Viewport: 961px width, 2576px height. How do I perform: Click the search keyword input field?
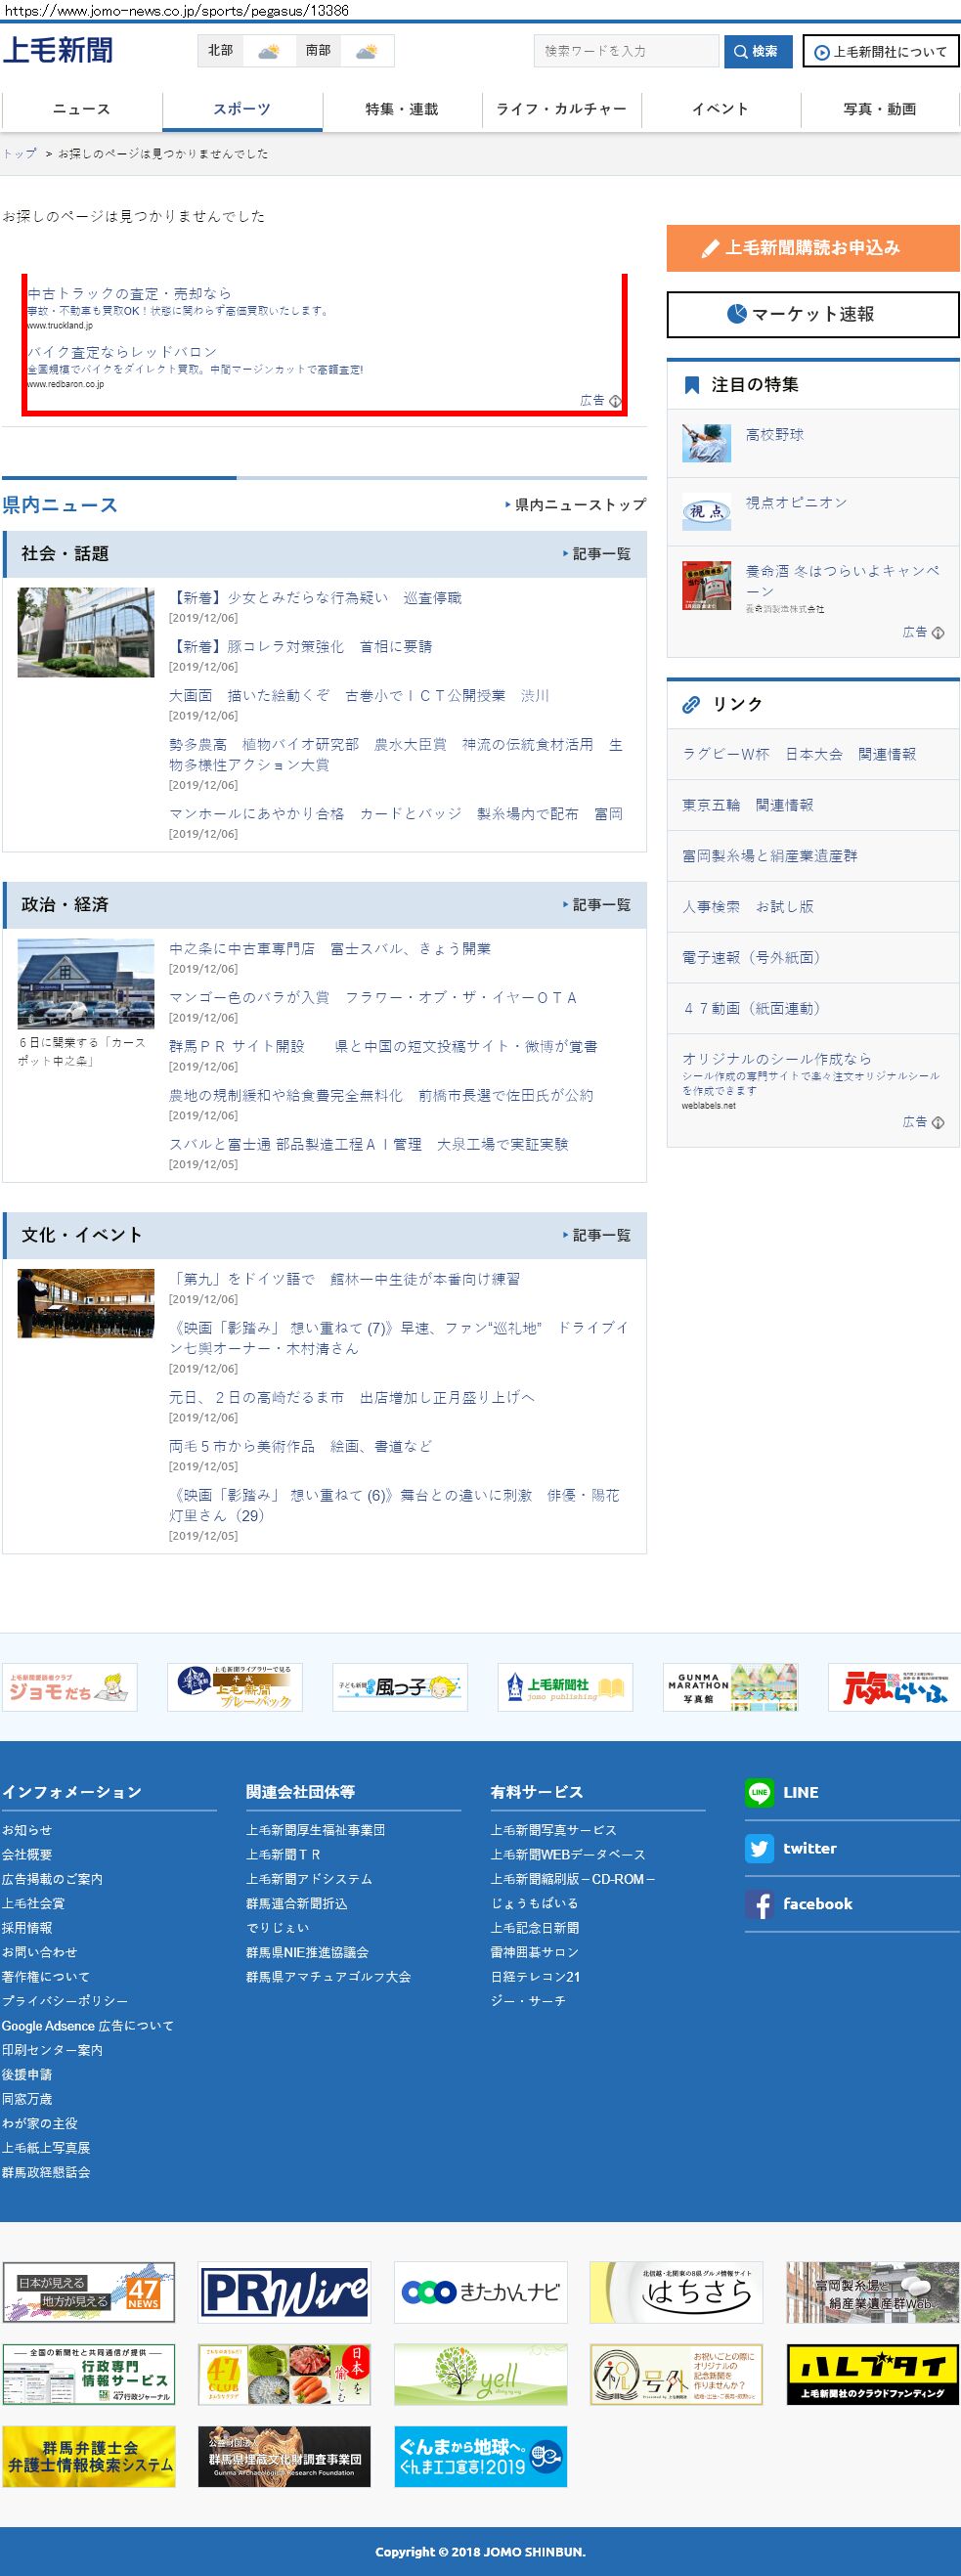pyautogui.click(x=626, y=51)
